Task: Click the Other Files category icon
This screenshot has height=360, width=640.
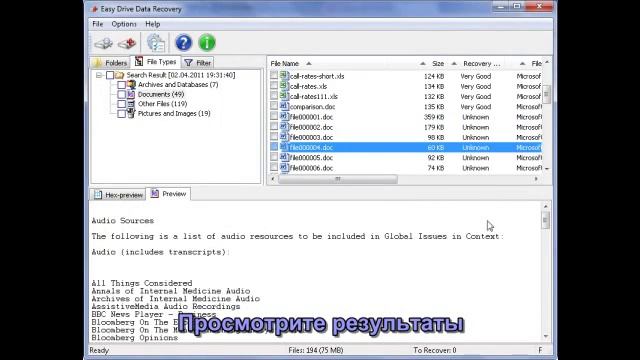Action: 131,104
